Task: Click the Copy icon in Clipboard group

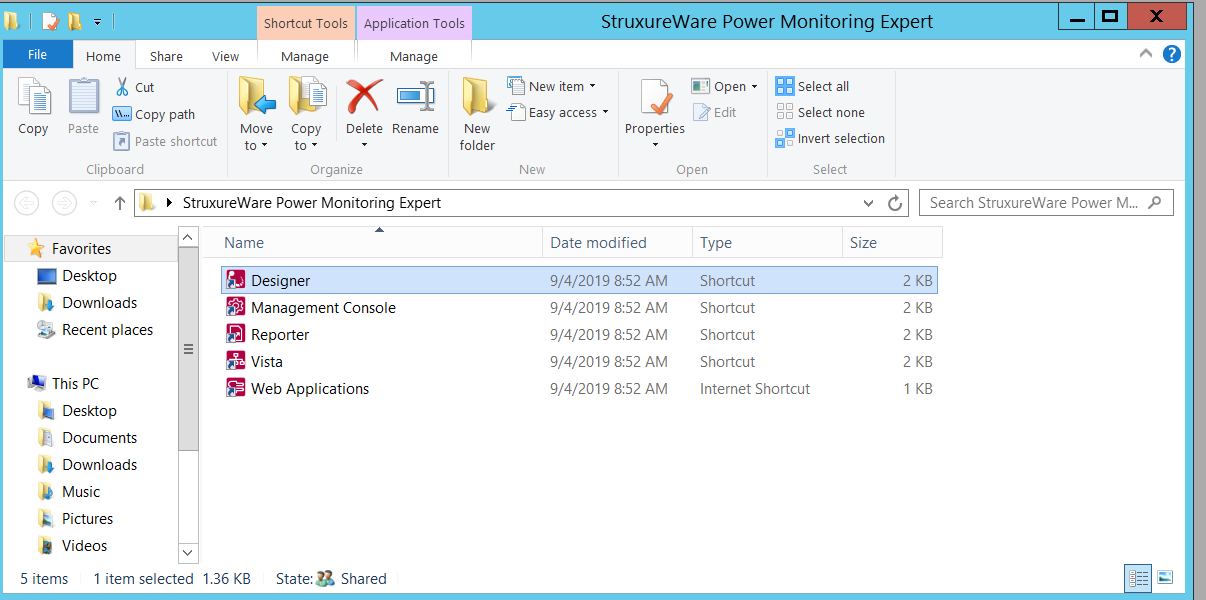Action: tap(33, 97)
